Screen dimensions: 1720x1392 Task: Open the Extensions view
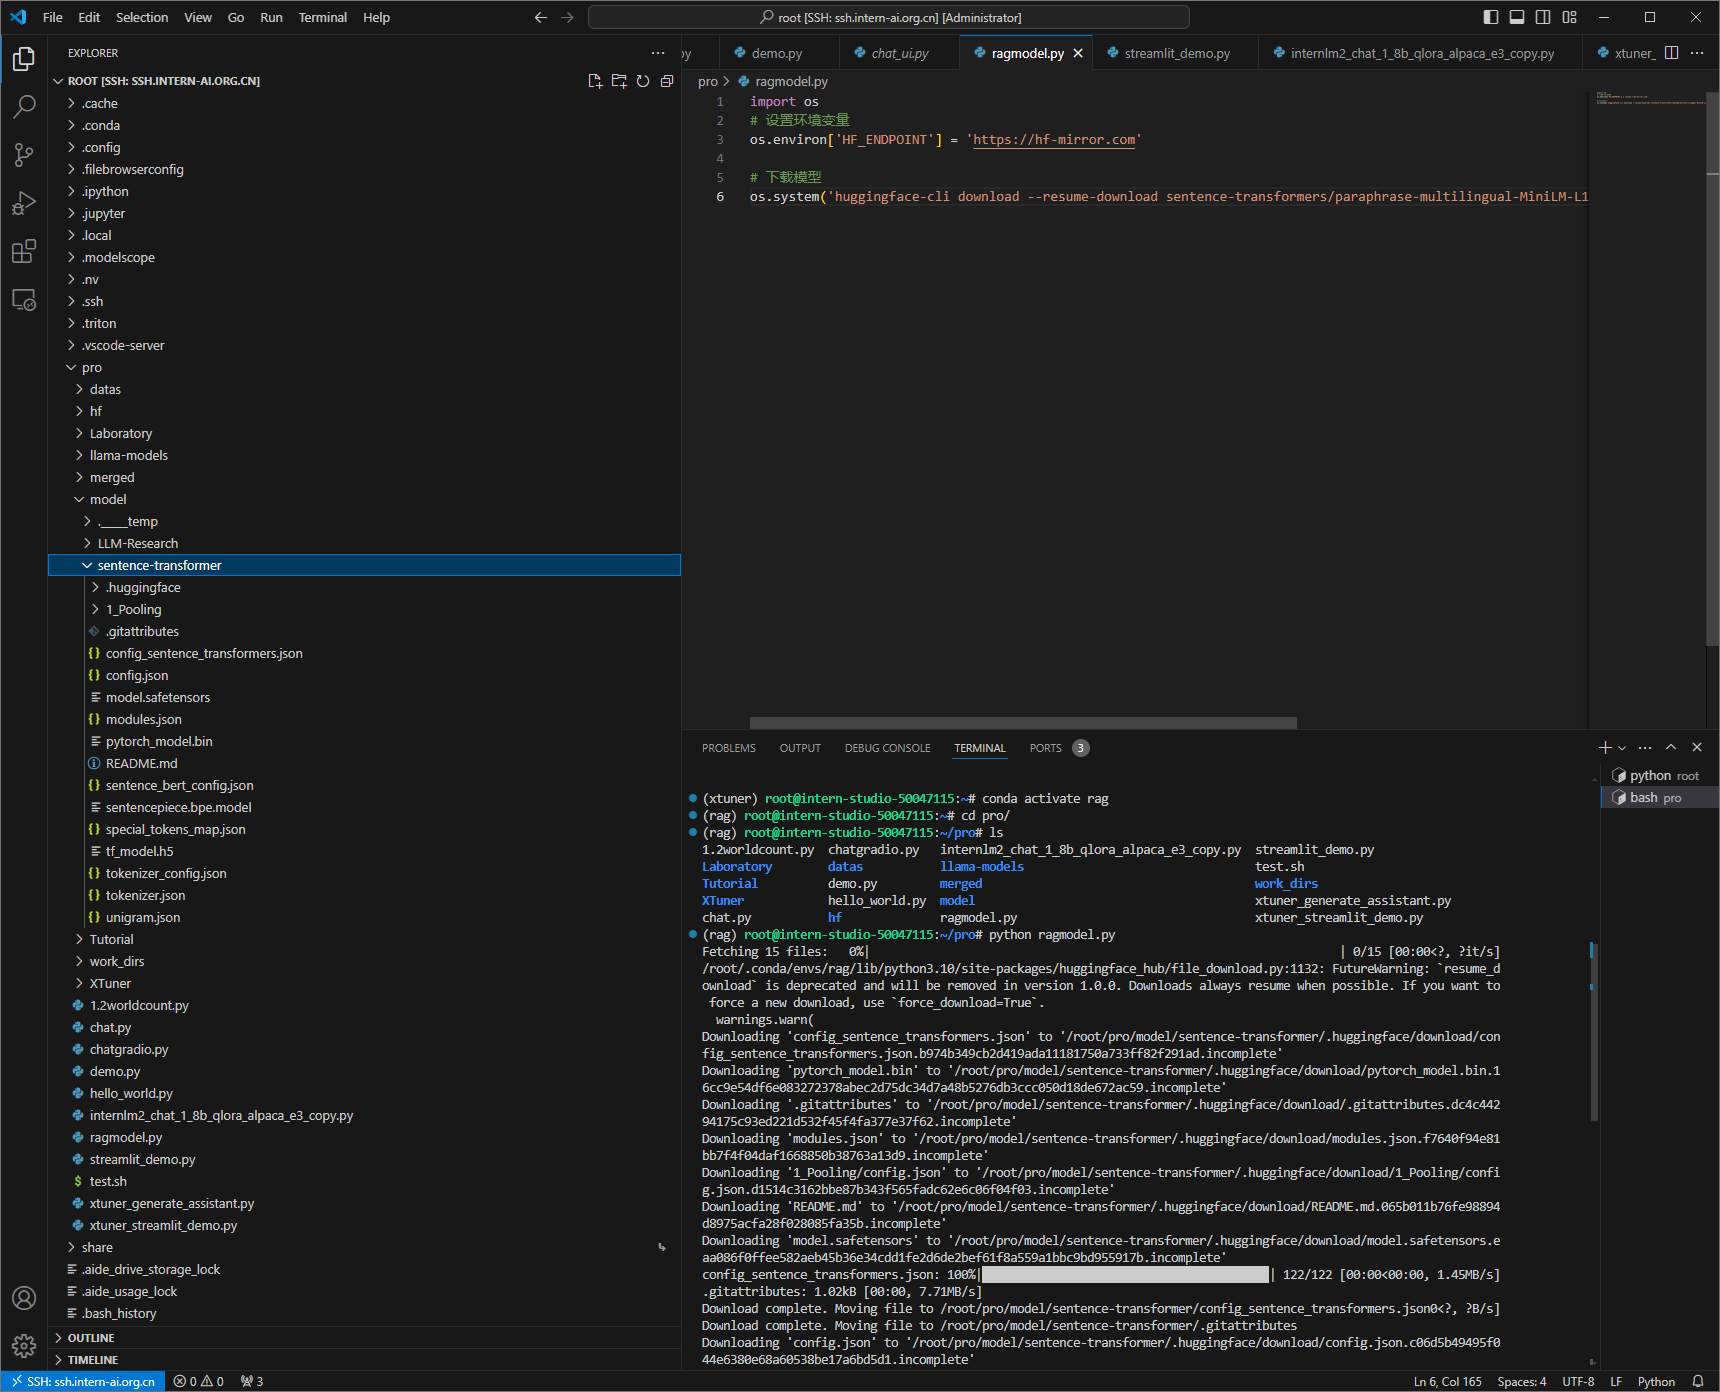coord(24,251)
